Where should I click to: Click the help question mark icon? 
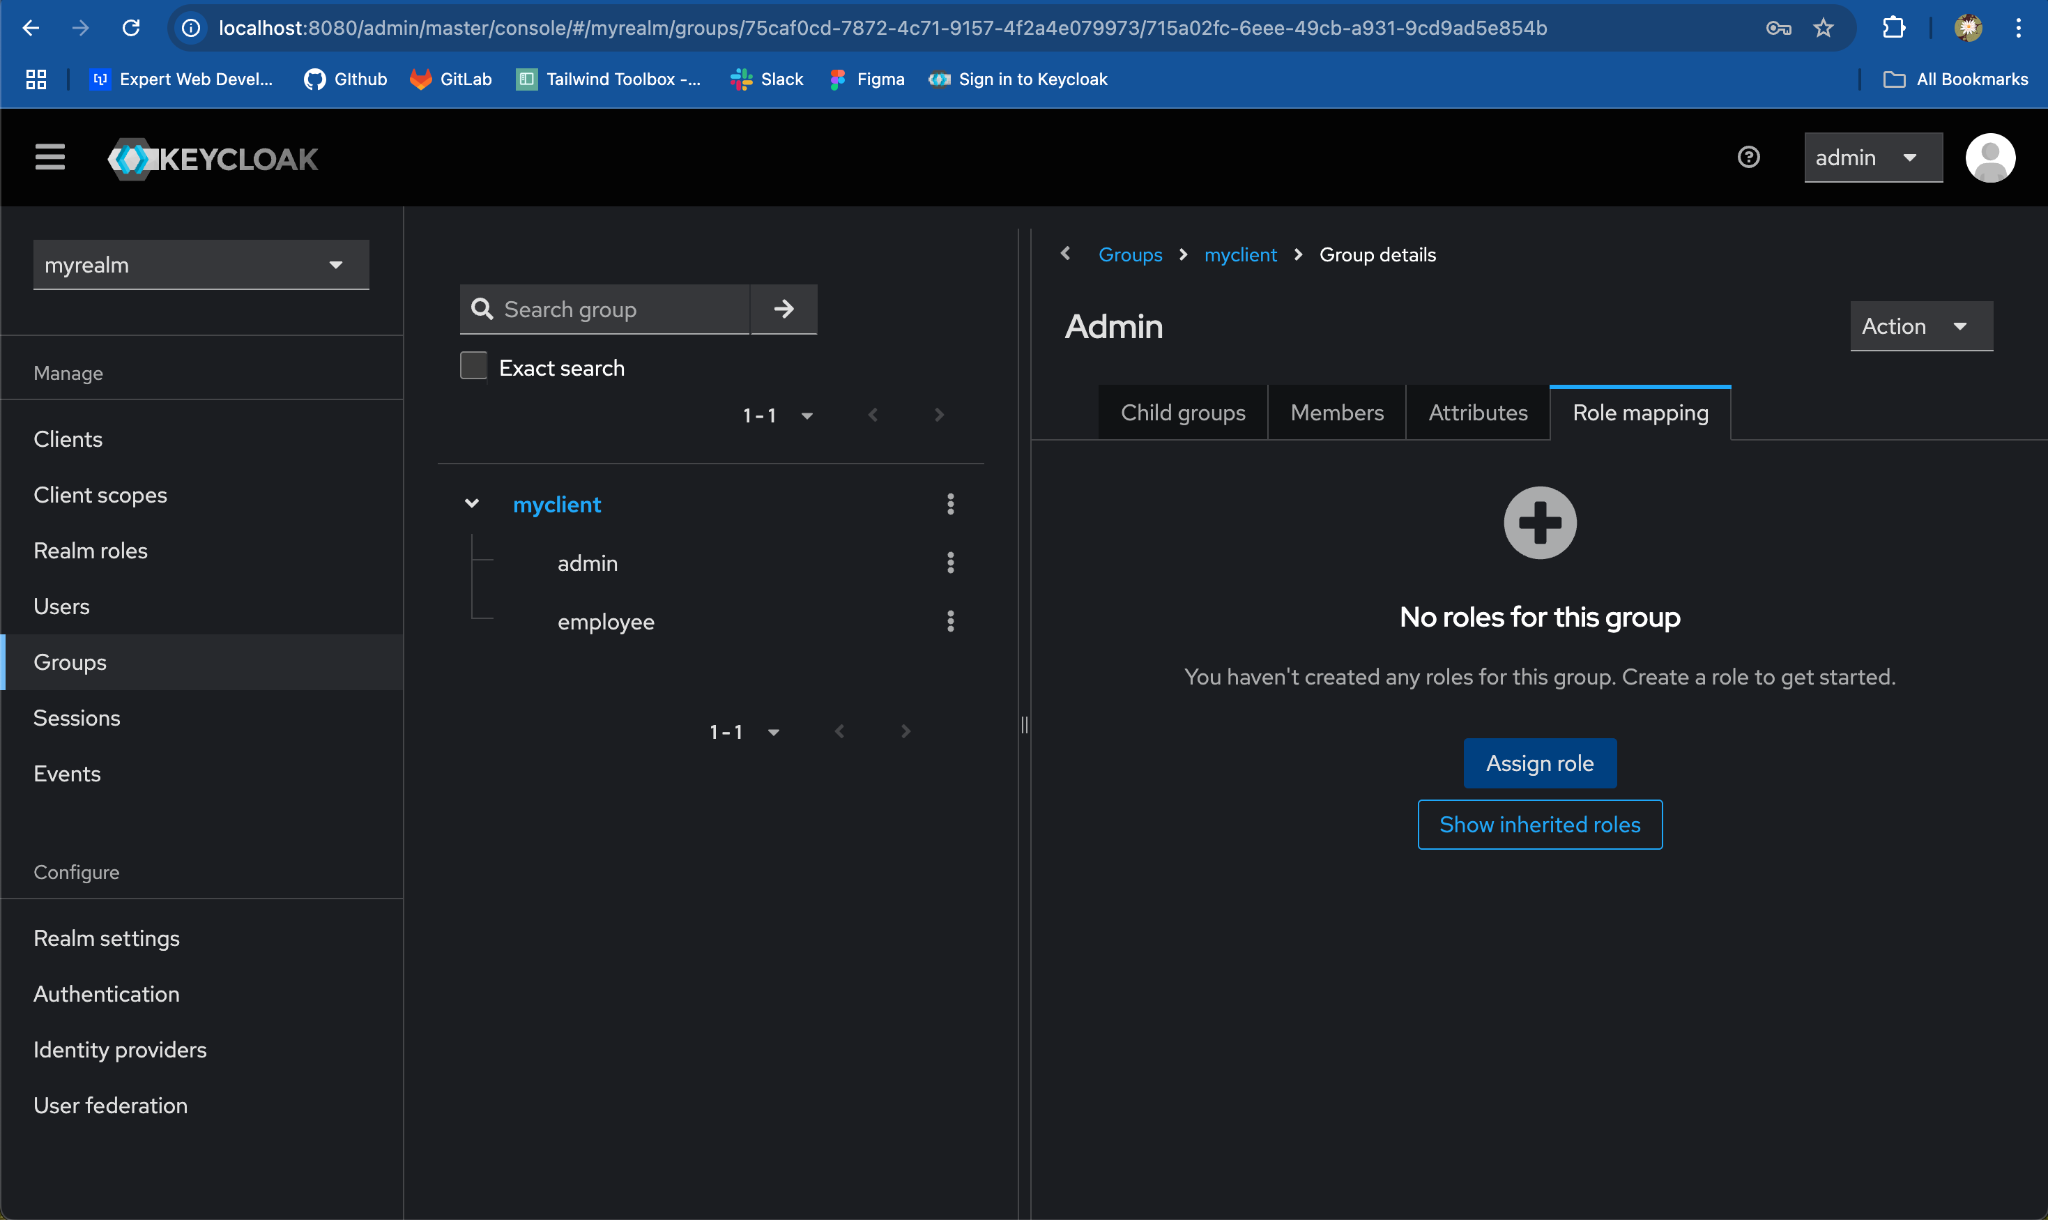click(x=1748, y=157)
